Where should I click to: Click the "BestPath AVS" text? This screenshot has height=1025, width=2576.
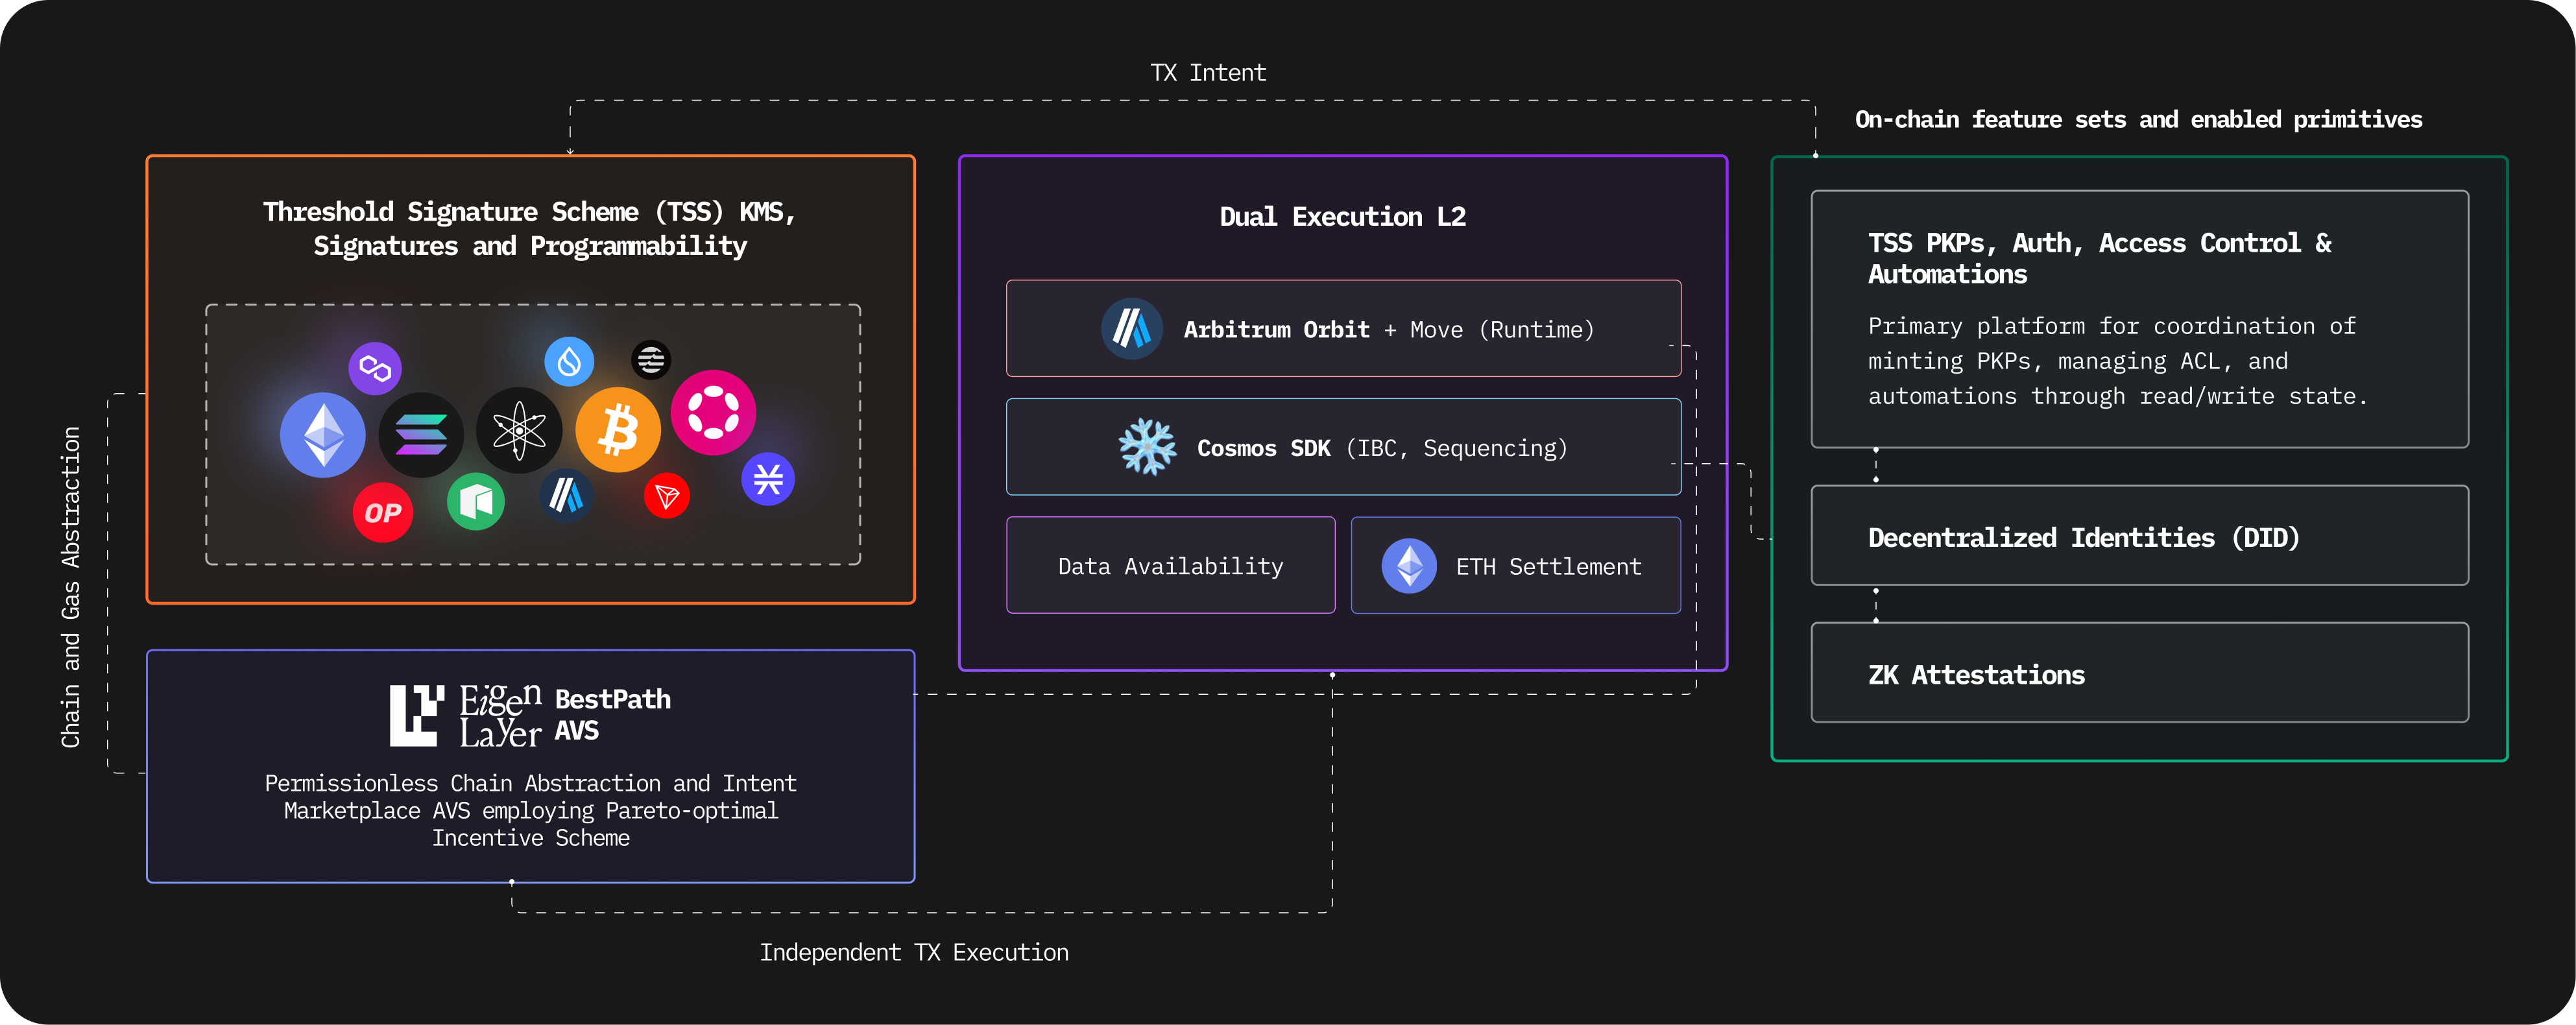point(612,715)
